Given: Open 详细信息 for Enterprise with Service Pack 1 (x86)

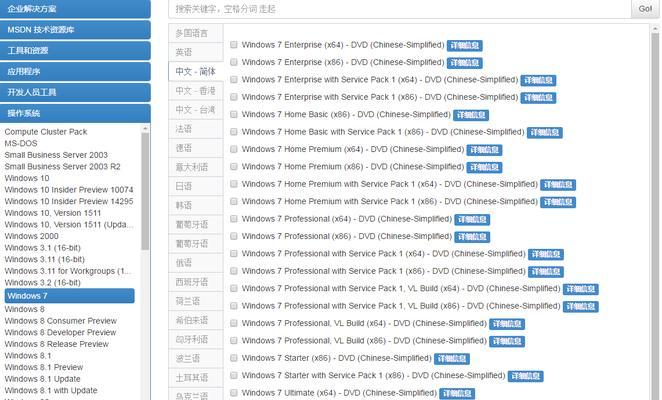Looking at the screenshot, I should pyautogui.click(x=538, y=98).
